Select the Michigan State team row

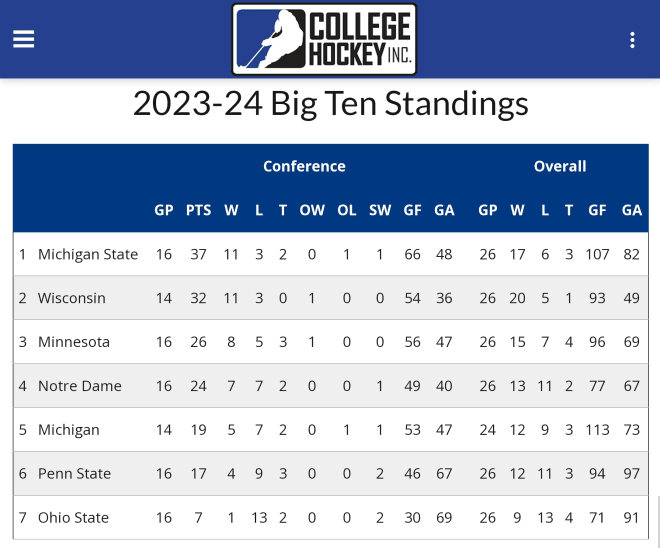pos(331,254)
